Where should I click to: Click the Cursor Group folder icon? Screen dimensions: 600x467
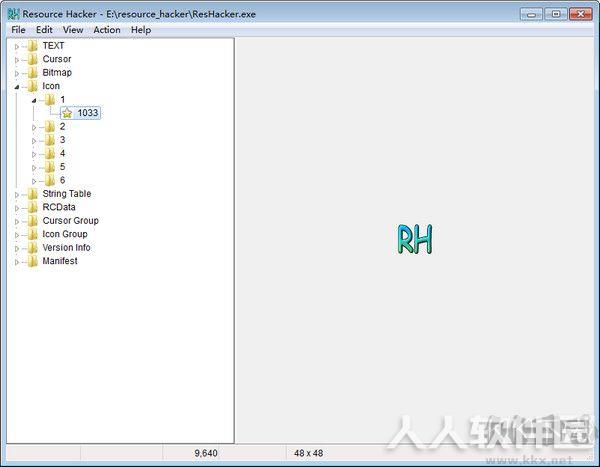tap(33, 221)
